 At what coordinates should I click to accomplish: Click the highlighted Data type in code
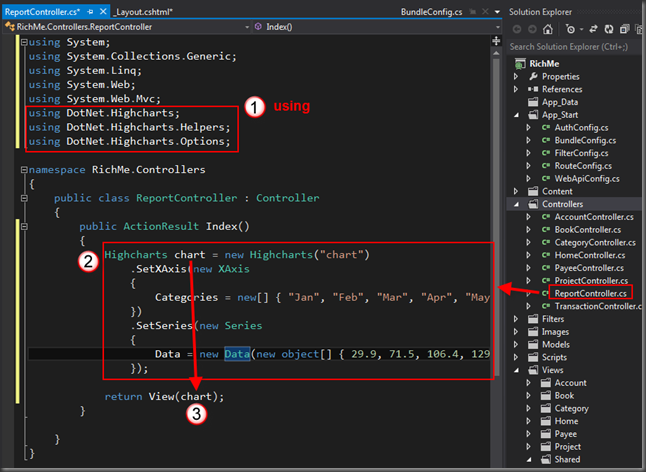click(237, 354)
